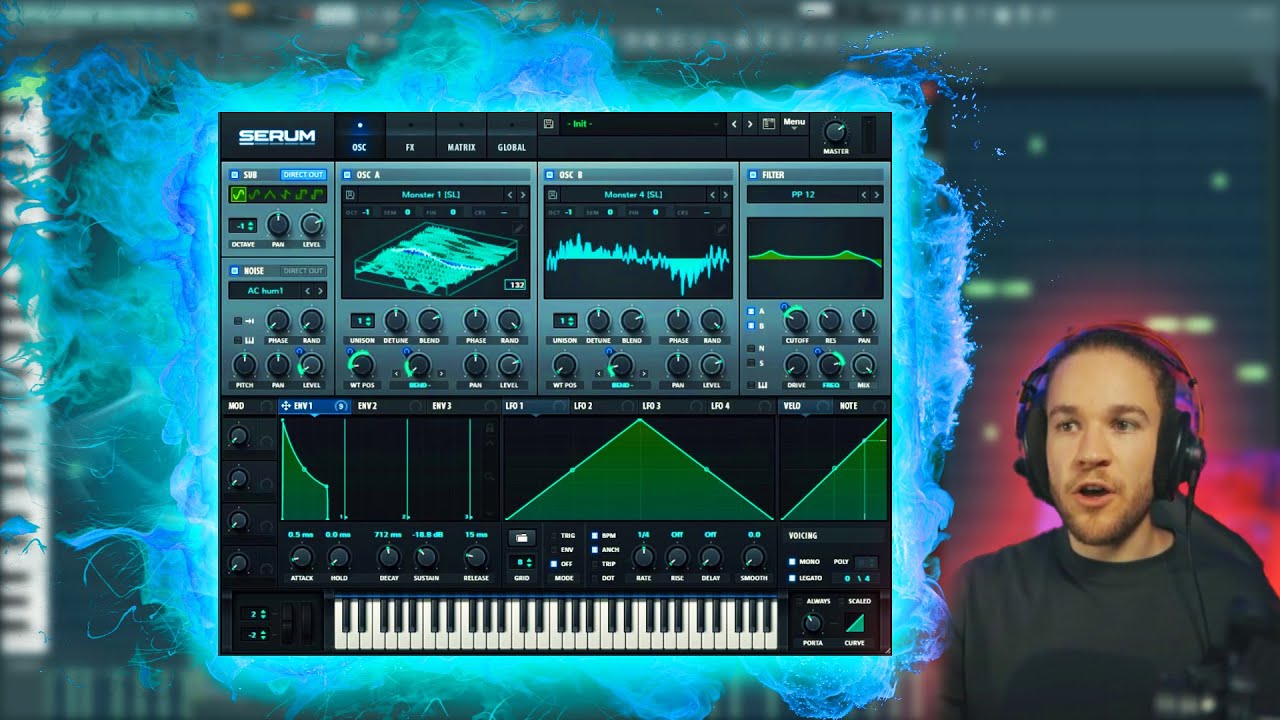Open the LFO shape folder button

[521, 537]
